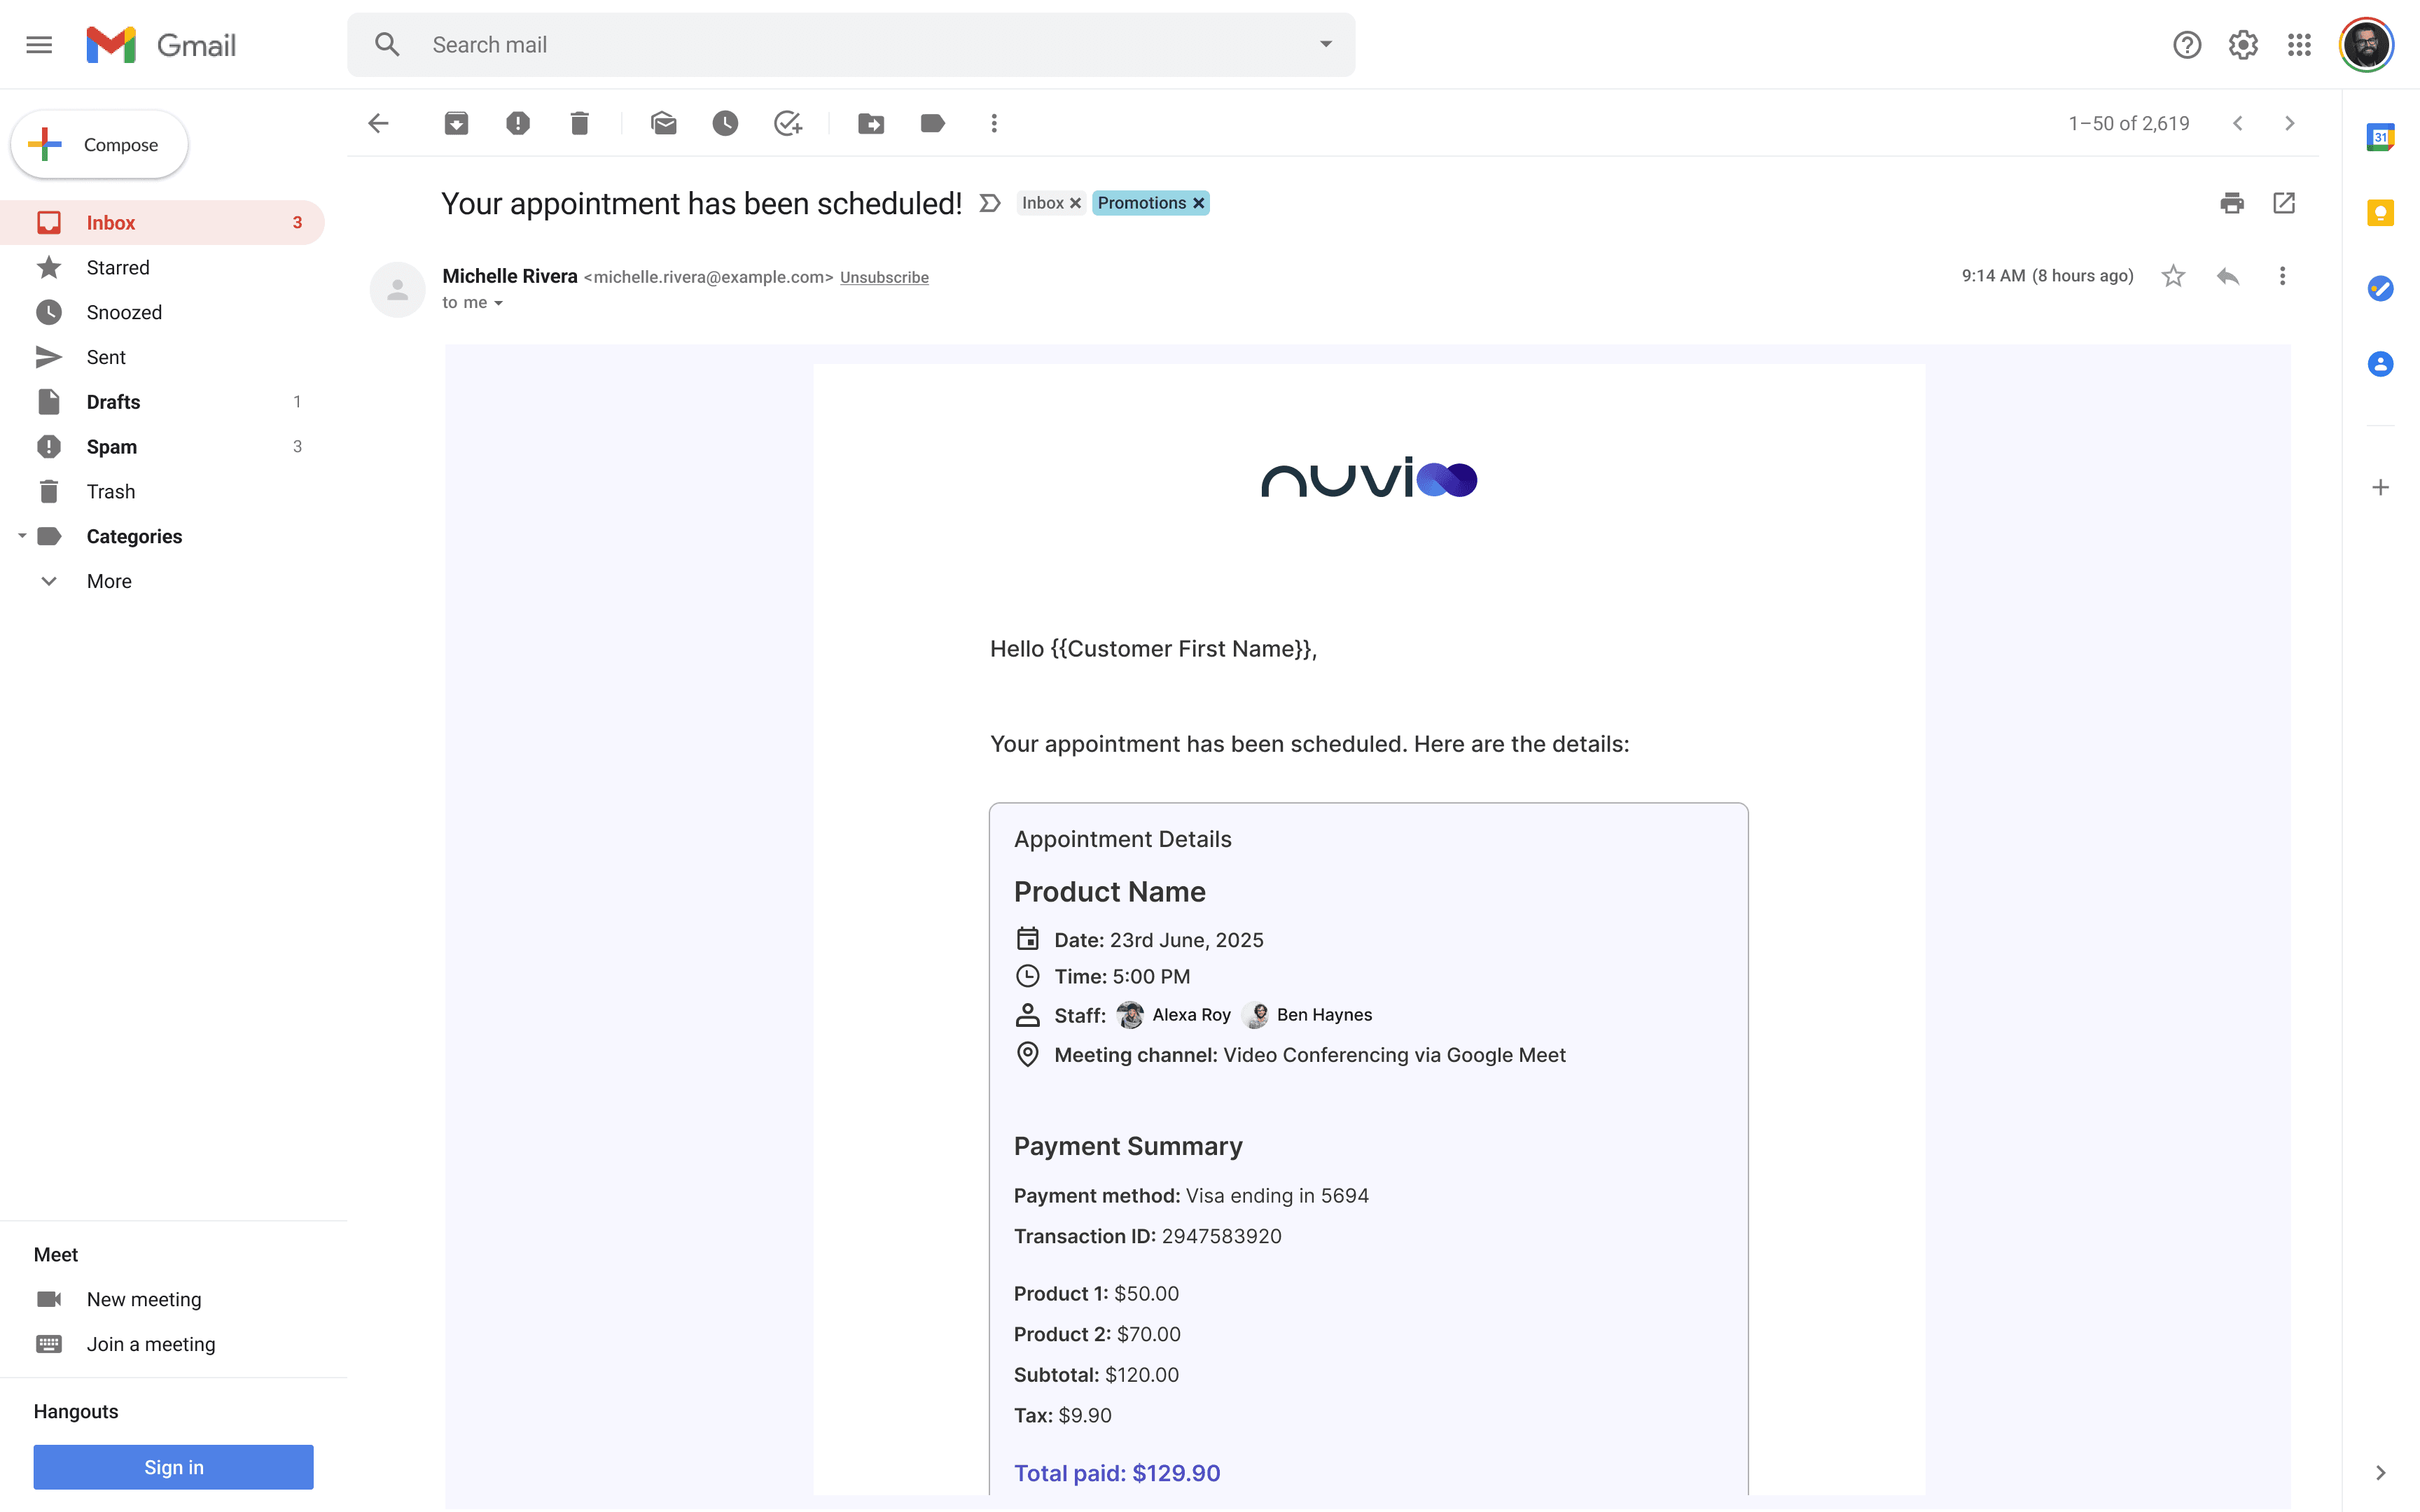This screenshot has height=1512, width=2420.
Task: Go to the Spam folder
Action: pos(111,447)
